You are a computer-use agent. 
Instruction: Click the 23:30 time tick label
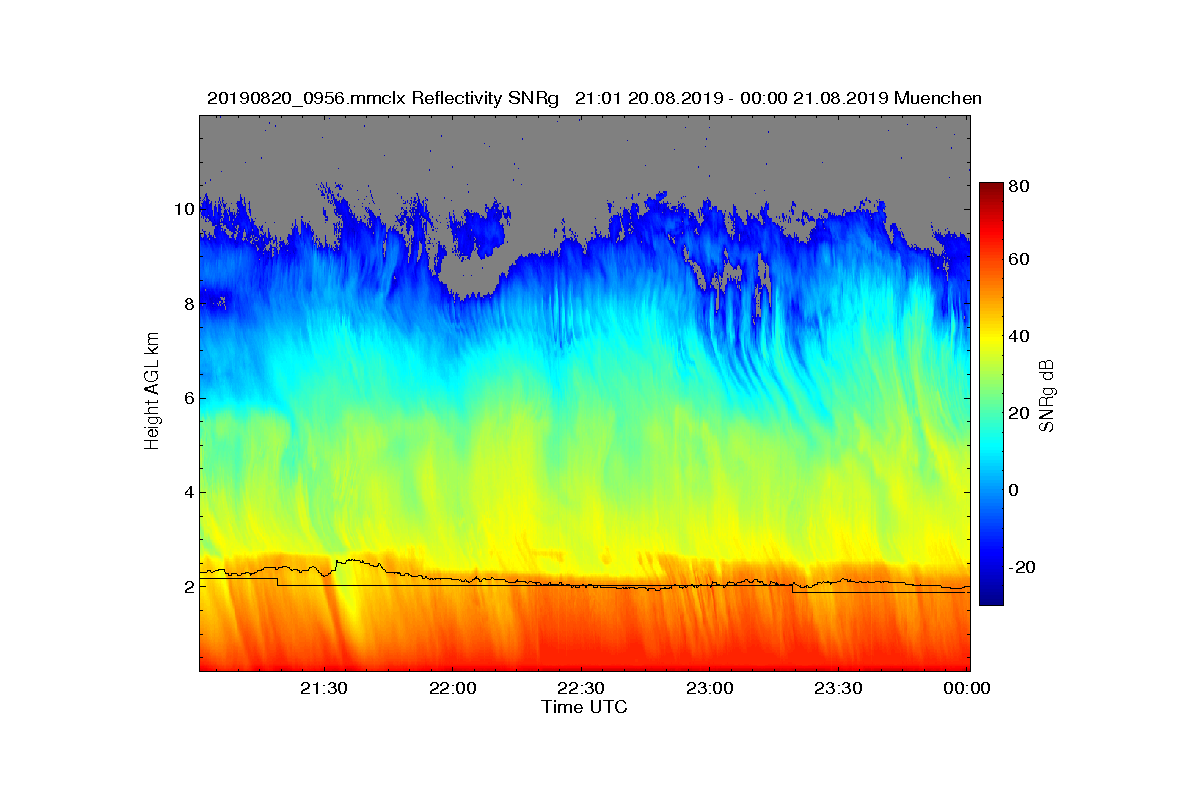[837, 688]
